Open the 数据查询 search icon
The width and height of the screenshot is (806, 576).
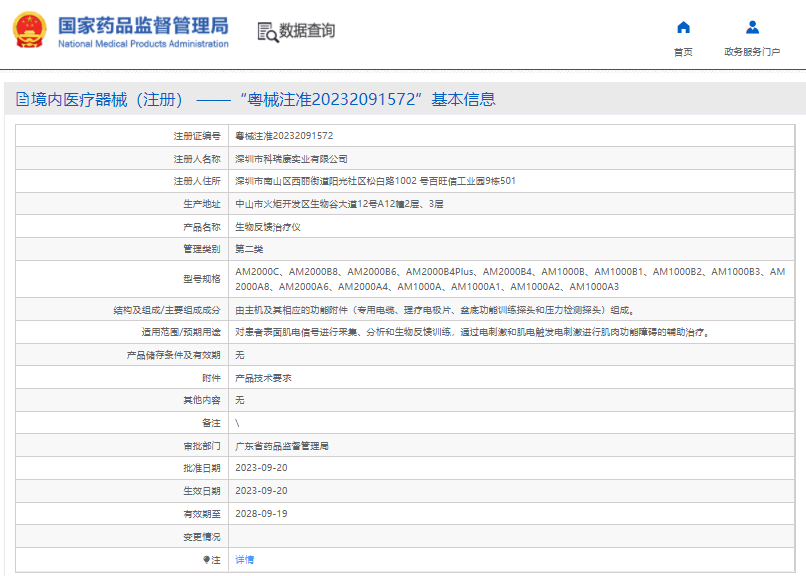pyautogui.click(x=267, y=32)
